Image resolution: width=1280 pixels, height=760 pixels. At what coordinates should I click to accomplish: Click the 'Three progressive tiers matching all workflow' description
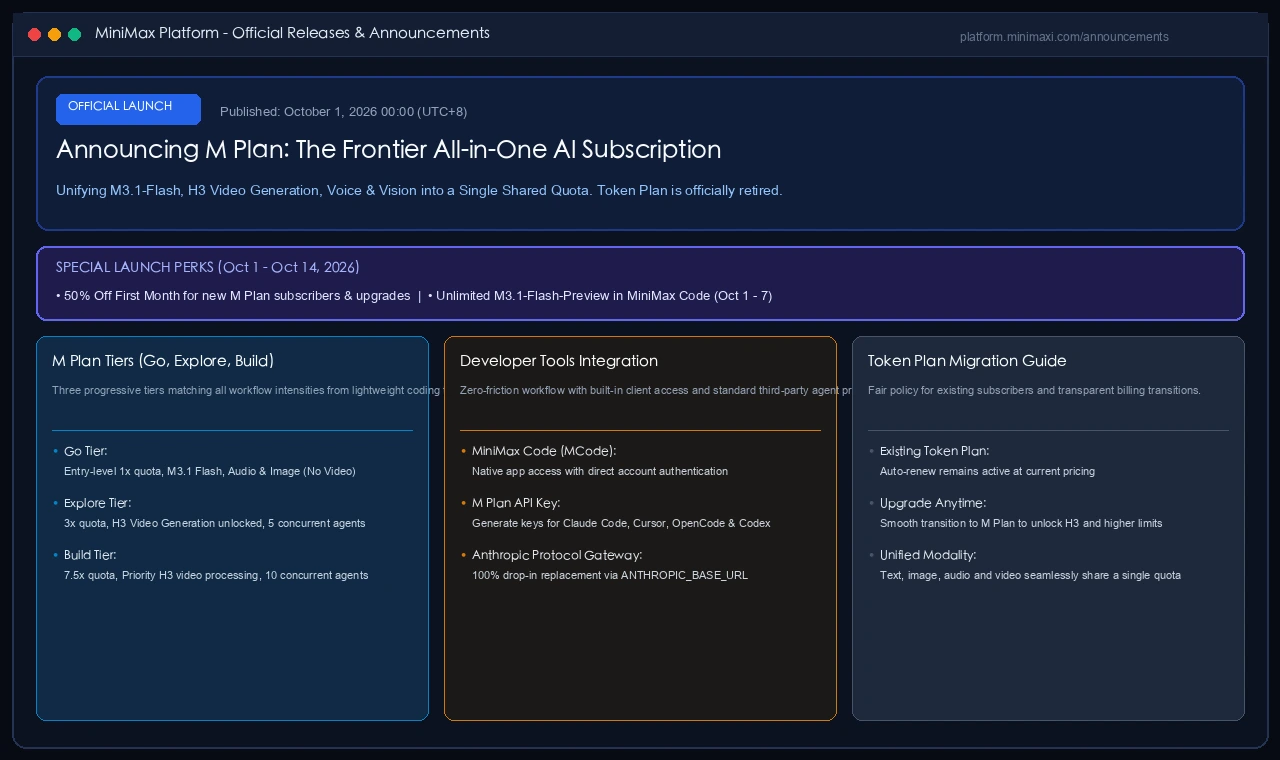pyautogui.click(x=246, y=390)
